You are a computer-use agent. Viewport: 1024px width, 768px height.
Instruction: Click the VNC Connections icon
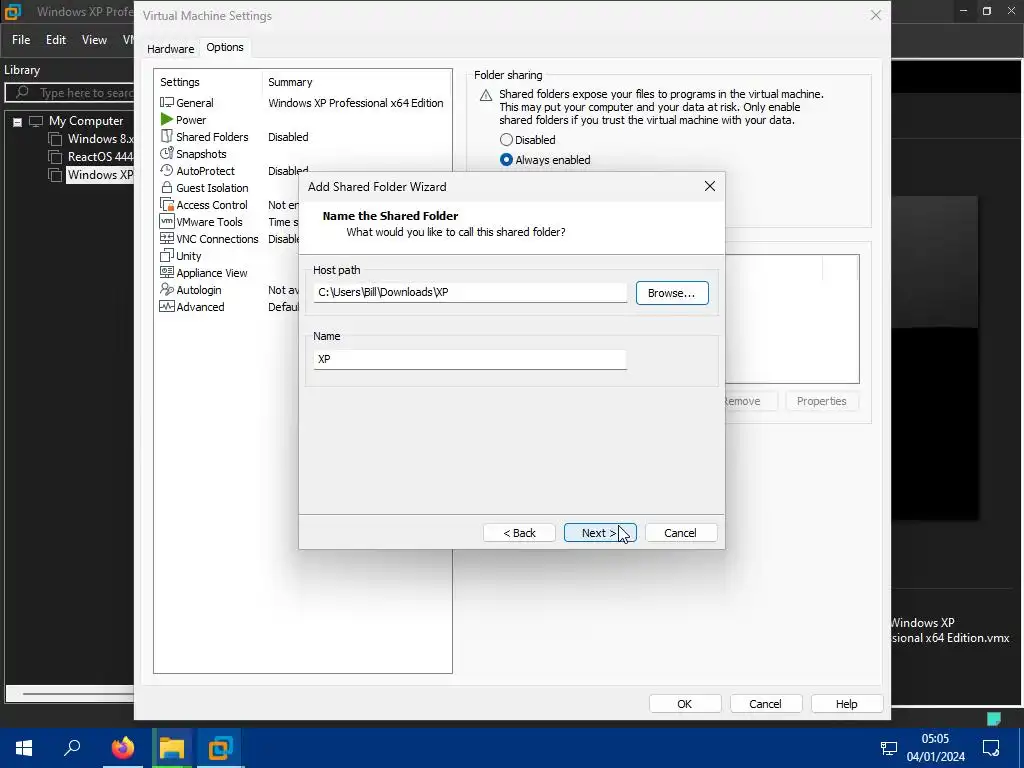[x=167, y=238]
